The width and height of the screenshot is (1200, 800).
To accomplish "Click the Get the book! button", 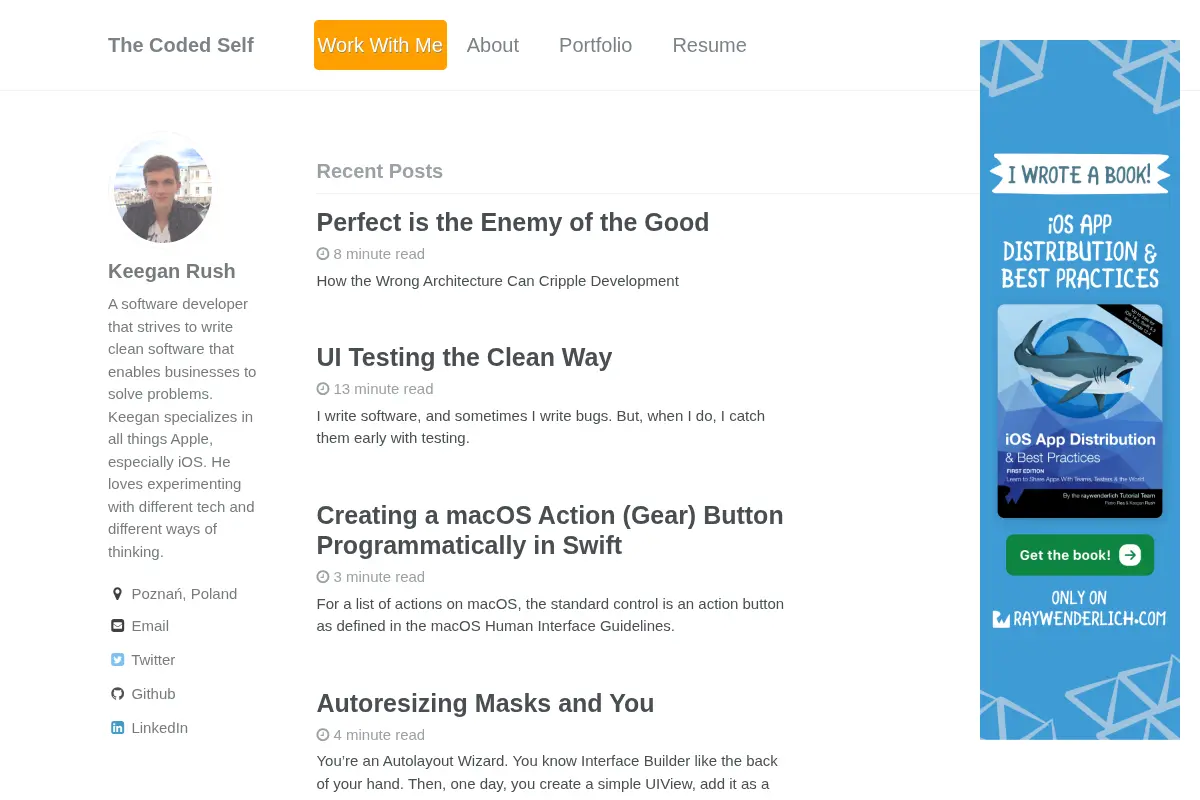I will pyautogui.click(x=1080, y=555).
